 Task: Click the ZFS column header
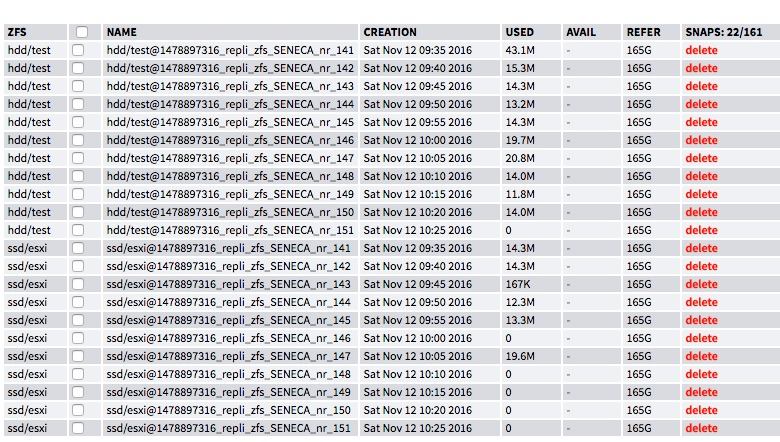[17, 32]
